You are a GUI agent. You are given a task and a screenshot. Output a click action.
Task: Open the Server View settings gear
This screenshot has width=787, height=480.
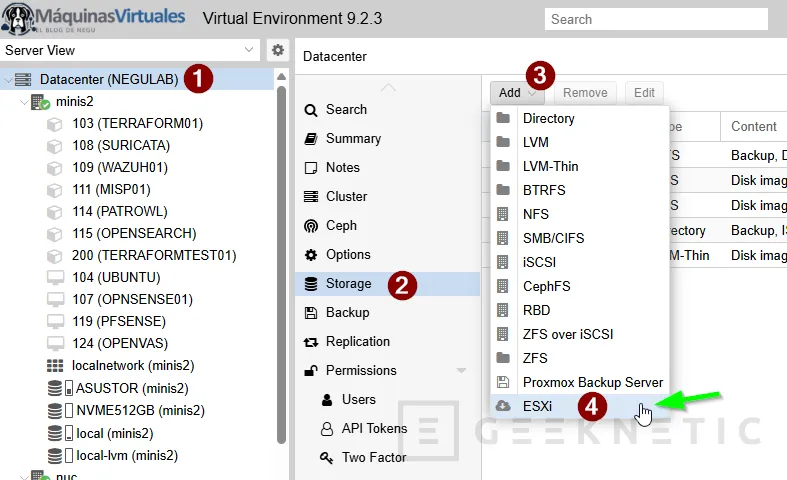click(278, 50)
